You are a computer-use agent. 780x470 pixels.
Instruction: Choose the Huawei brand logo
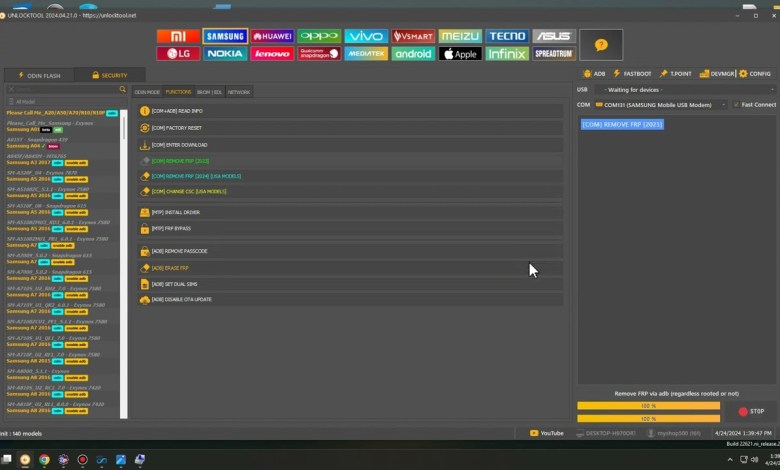[272, 36]
